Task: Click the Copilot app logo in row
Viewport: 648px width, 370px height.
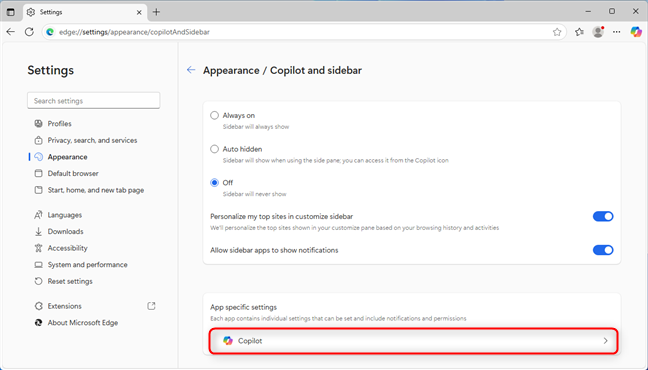Action: pyautogui.click(x=228, y=341)
